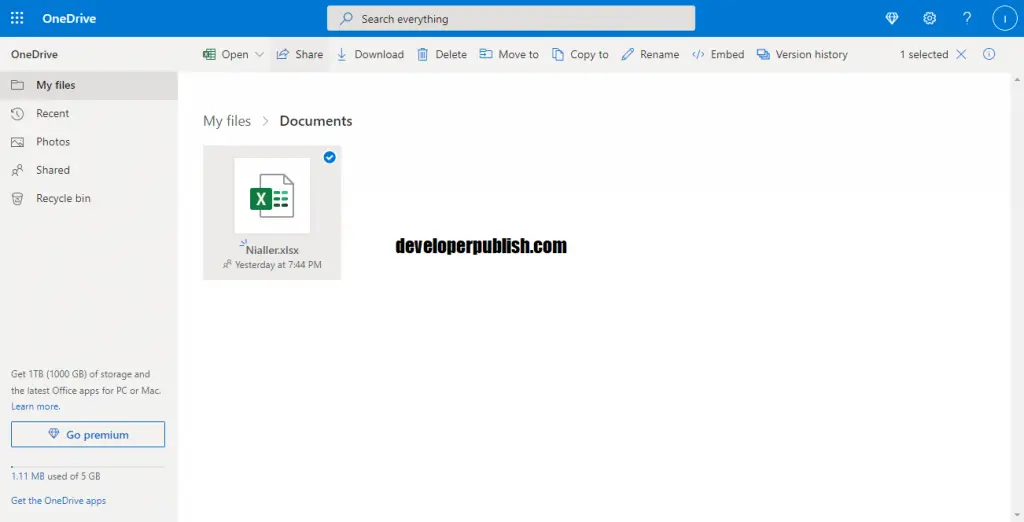
Task: Open Recent in the sidebar
Action: click(x=89, y=114)
